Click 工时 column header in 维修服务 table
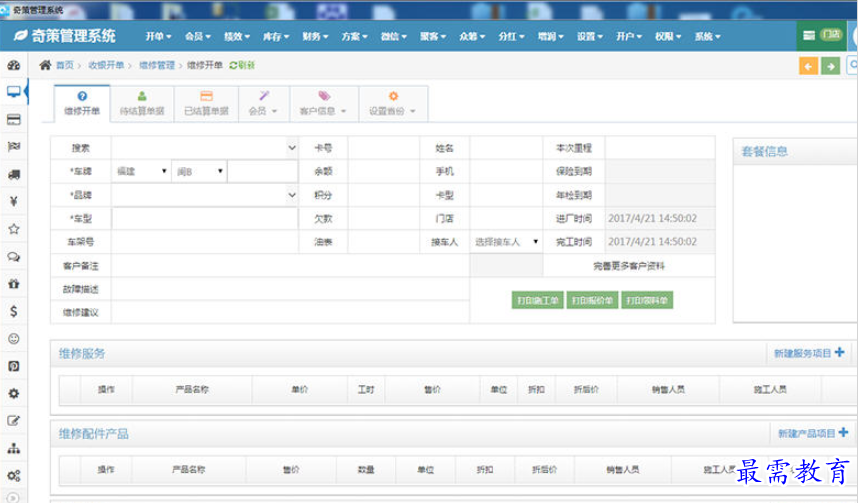This screenshot has width=858, height=503. (366, 389)
